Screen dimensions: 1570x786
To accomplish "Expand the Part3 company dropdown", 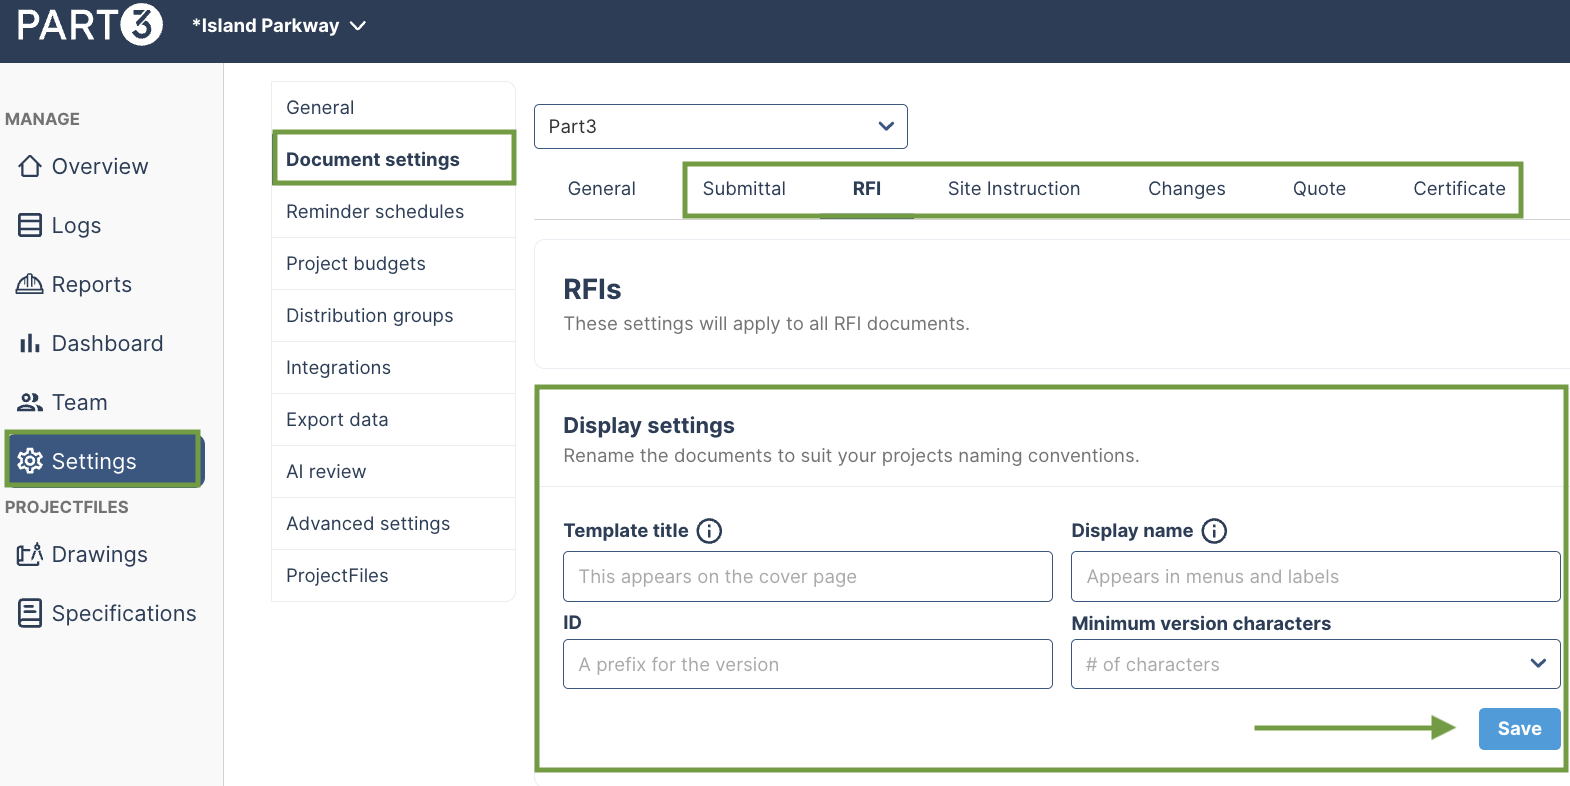I will click(x=721, y=127).
